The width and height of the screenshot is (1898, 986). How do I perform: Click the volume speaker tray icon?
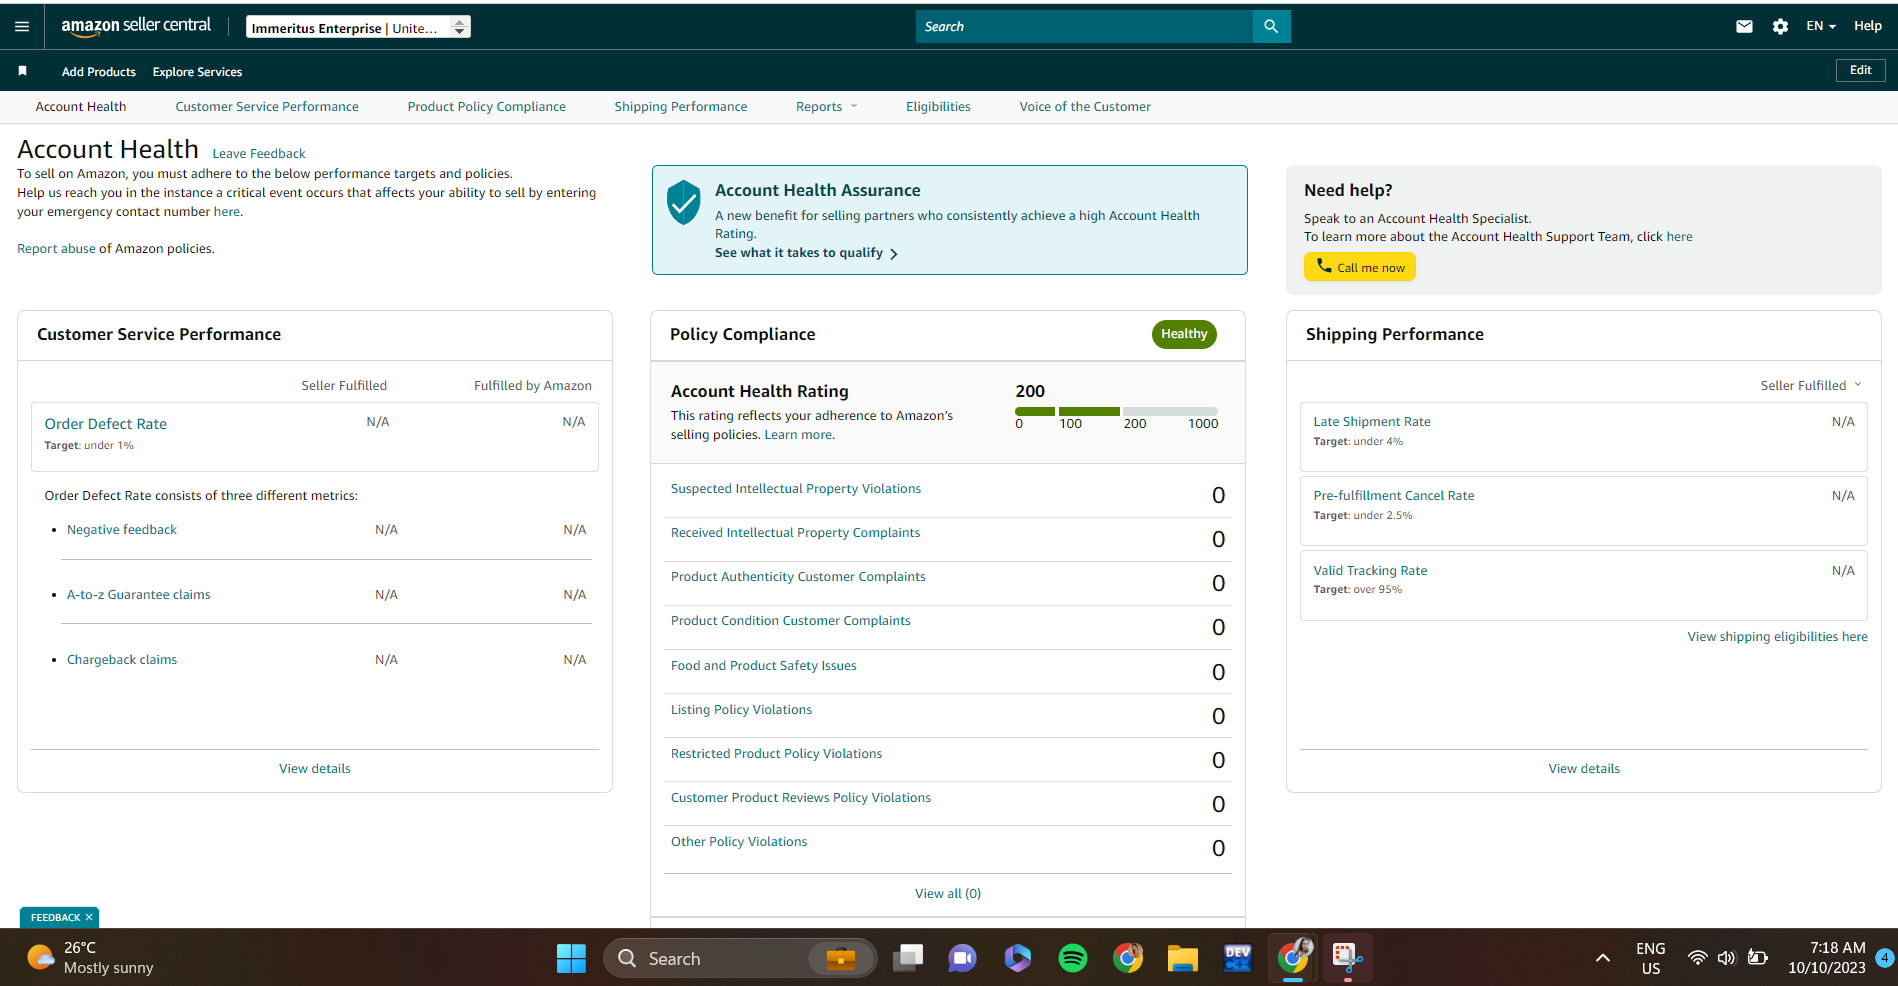click(x=1726, y=958)
